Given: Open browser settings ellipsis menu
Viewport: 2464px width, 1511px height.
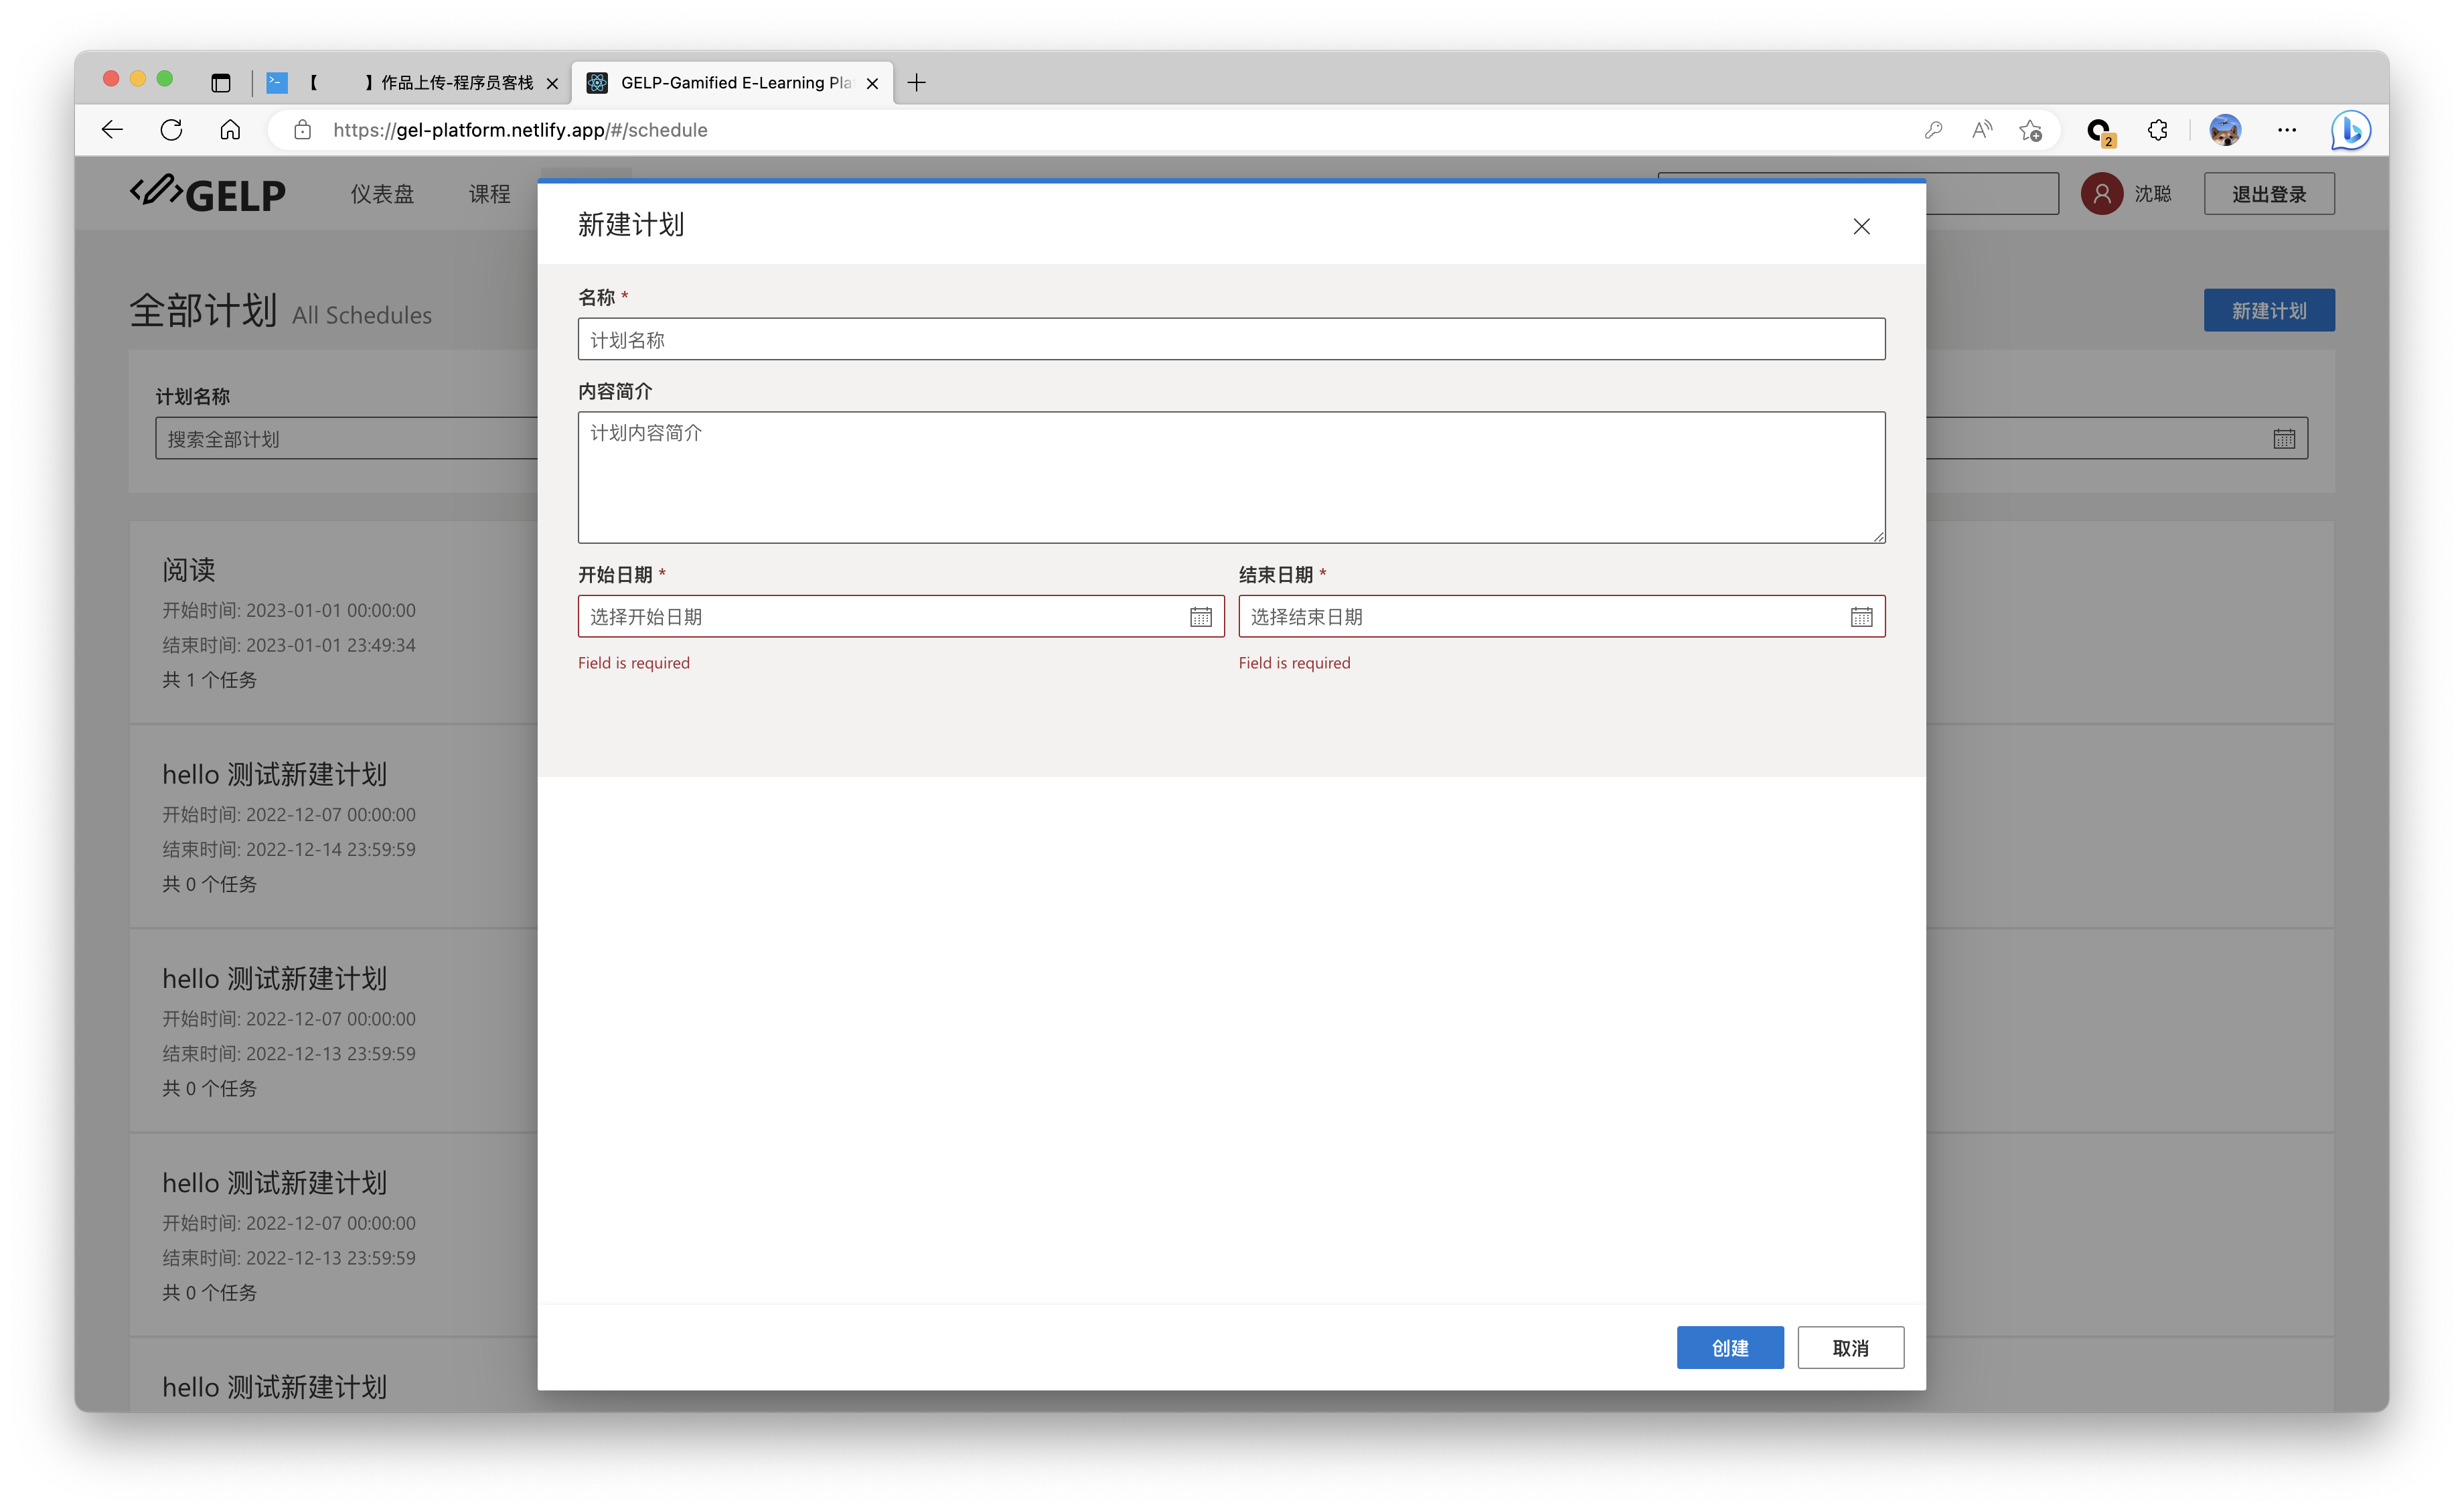Looking at the screenshot, I should click(2286, 130).
